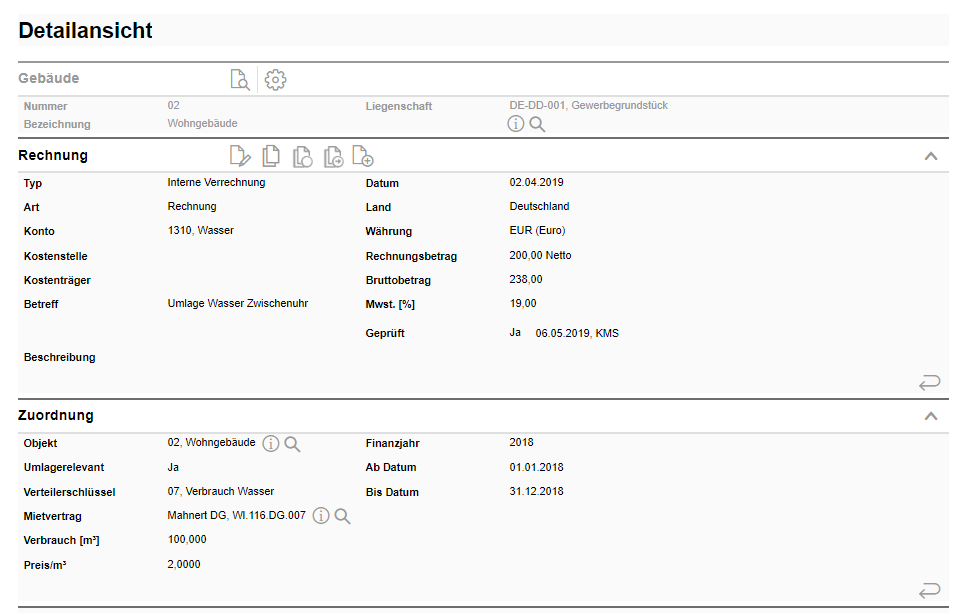
Task: Show info for Mietvertrag Mahnert DG
Action: point(321,516)
